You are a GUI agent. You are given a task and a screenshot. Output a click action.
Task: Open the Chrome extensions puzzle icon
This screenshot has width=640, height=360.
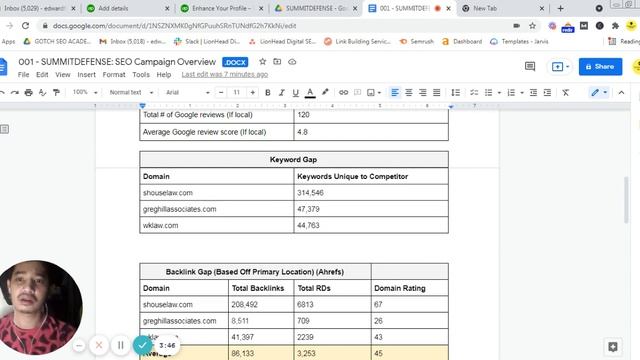point(615,26)
